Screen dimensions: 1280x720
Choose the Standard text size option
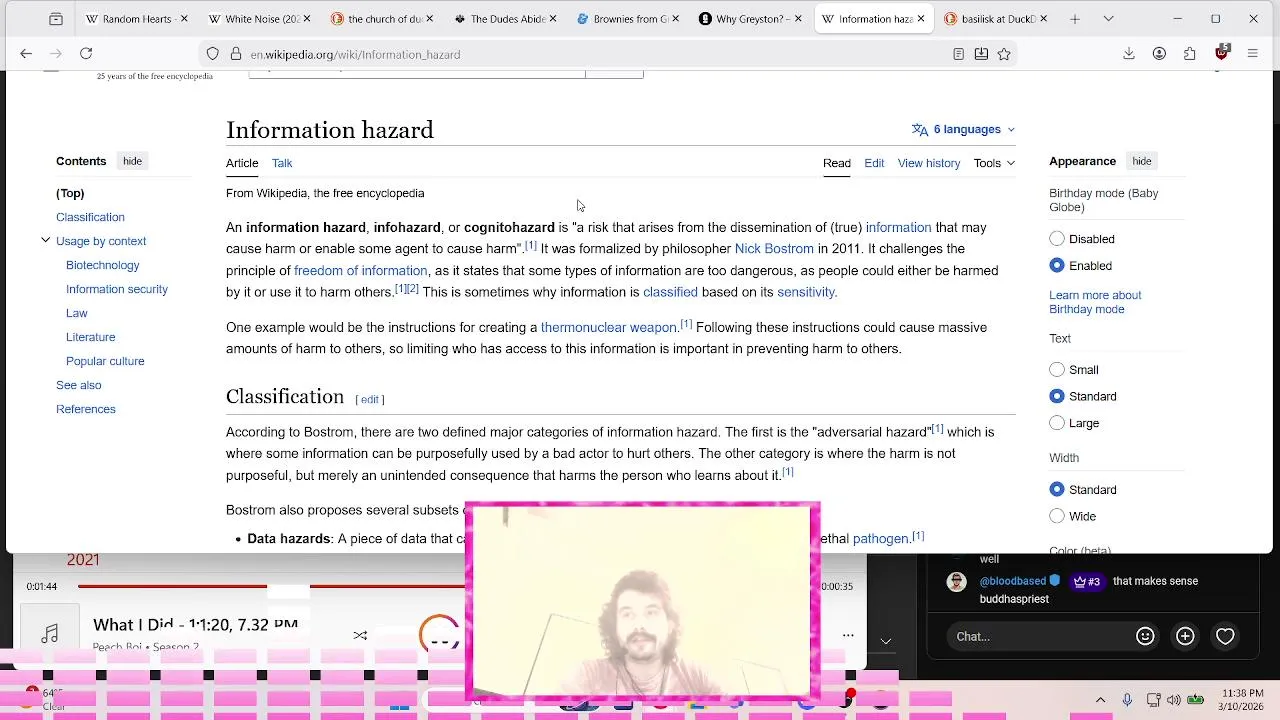click(x=1057, y=396)
